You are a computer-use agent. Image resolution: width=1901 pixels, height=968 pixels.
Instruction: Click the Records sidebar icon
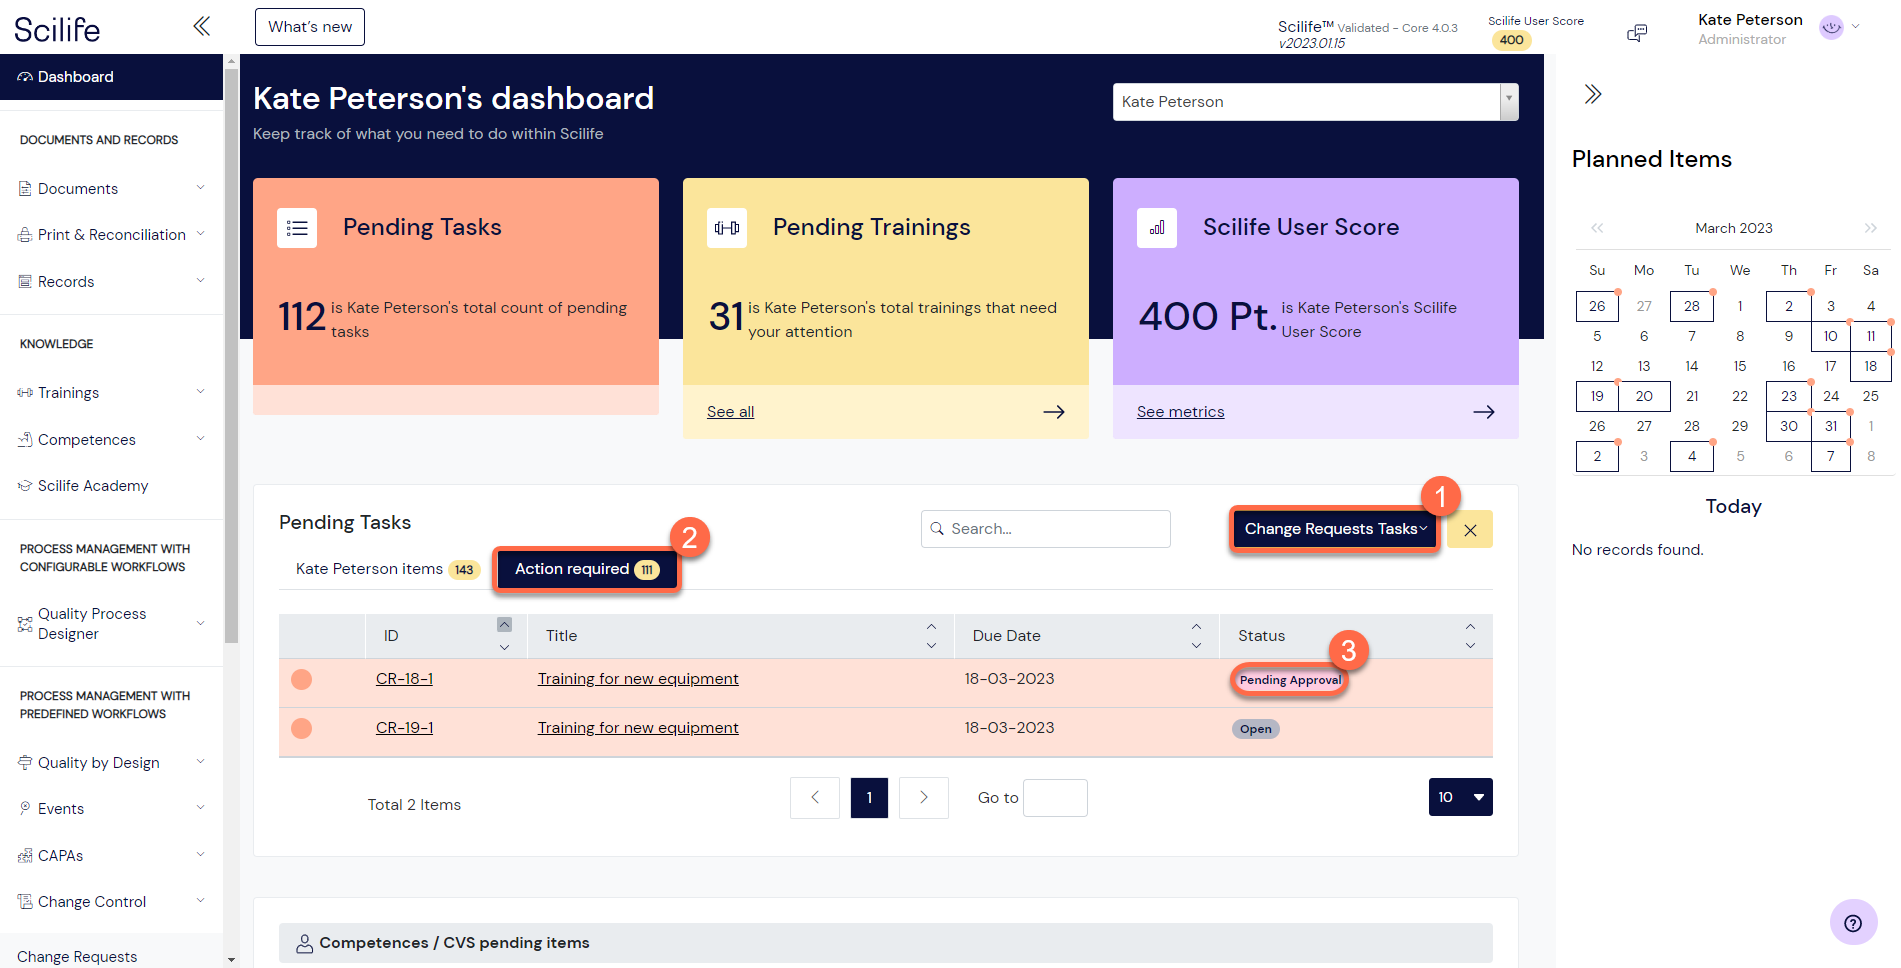(x=25, y=282)
